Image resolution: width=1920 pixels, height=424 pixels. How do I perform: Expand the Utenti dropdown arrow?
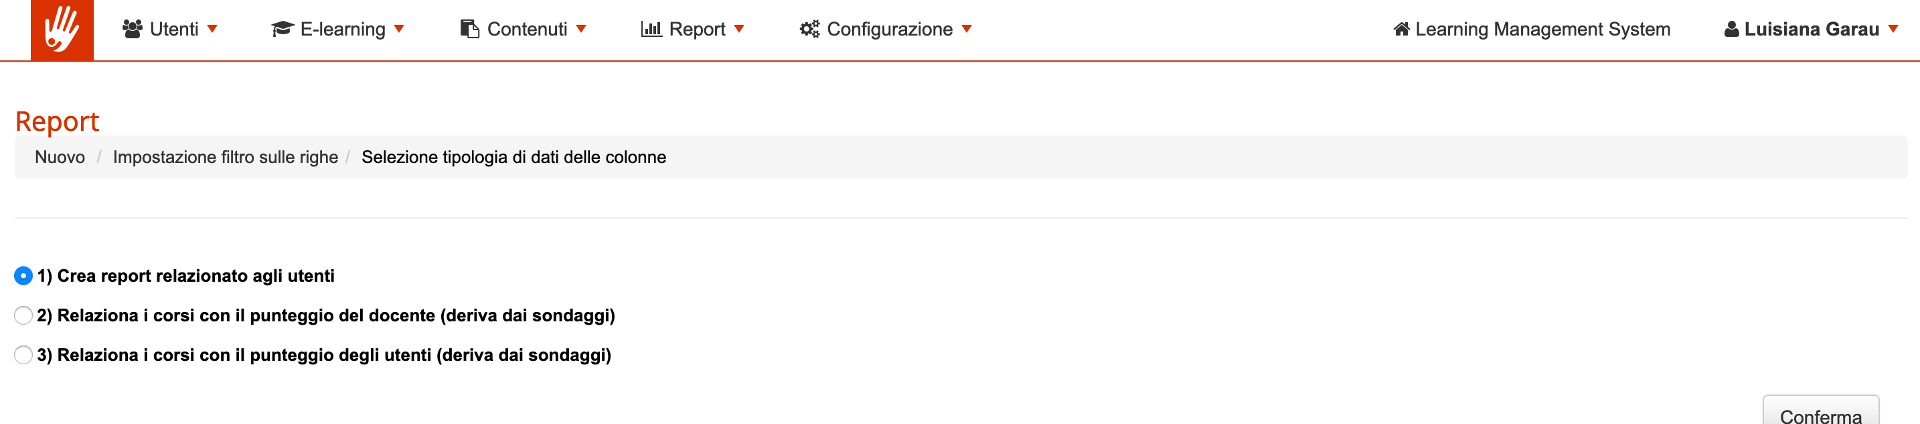(x=212, y=29)
